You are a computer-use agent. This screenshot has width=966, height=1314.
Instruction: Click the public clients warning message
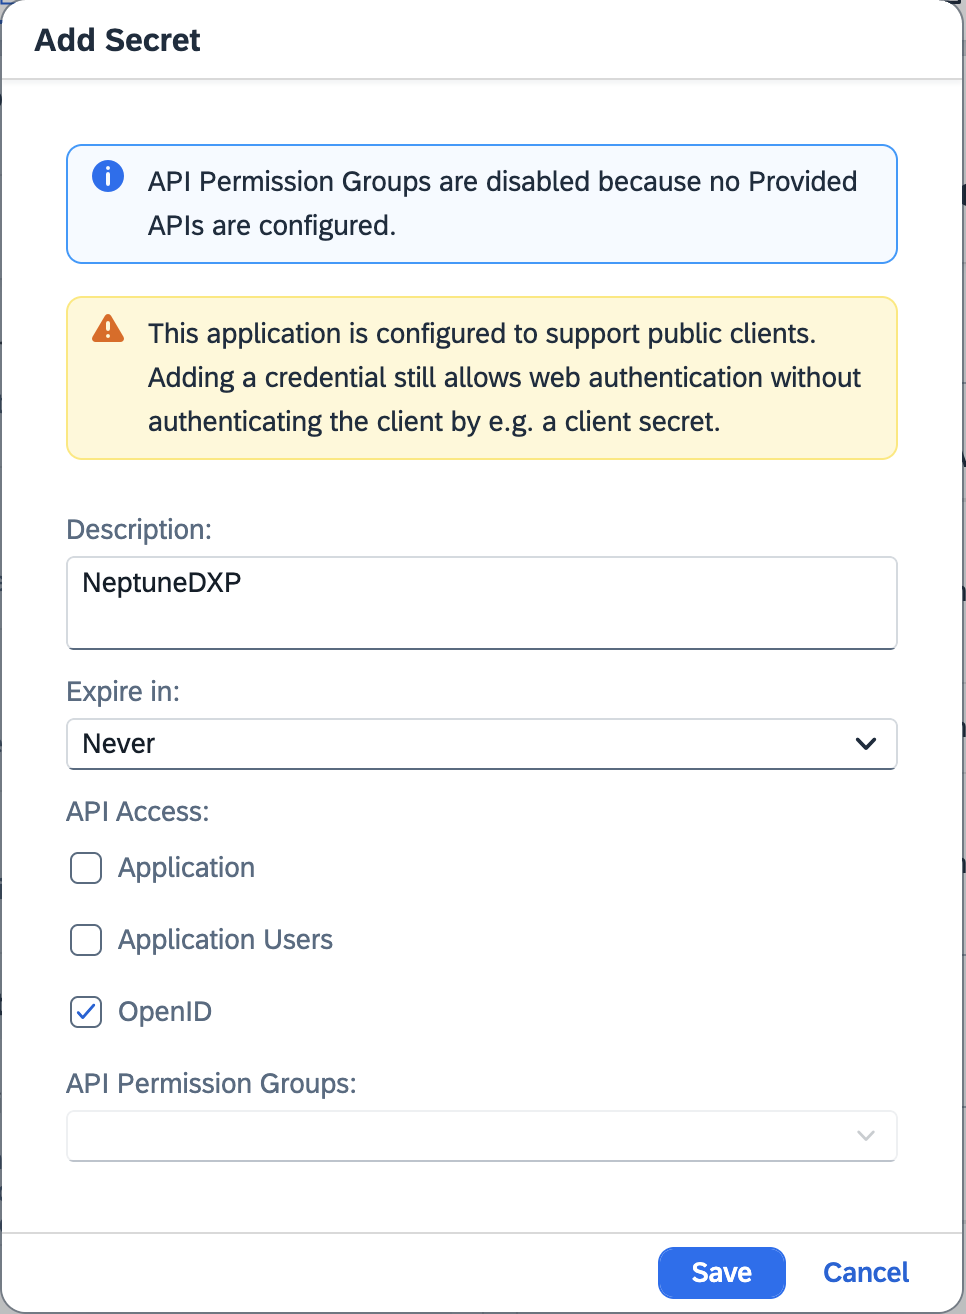pyautogui.click(x=504, y=377)
